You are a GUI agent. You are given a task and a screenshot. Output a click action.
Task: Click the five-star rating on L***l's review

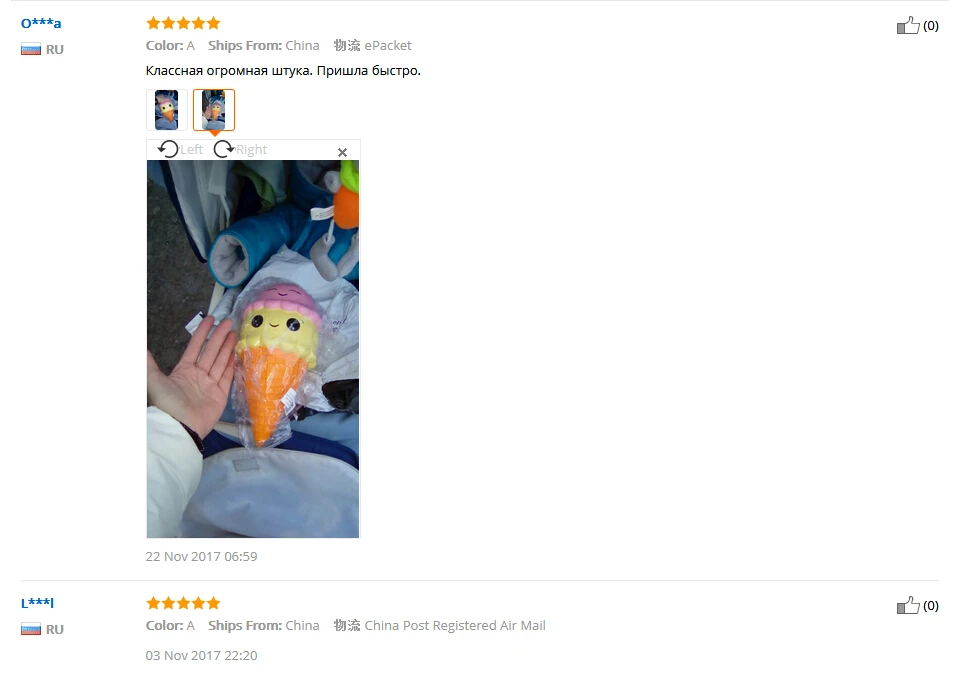[x=183, y=603]
